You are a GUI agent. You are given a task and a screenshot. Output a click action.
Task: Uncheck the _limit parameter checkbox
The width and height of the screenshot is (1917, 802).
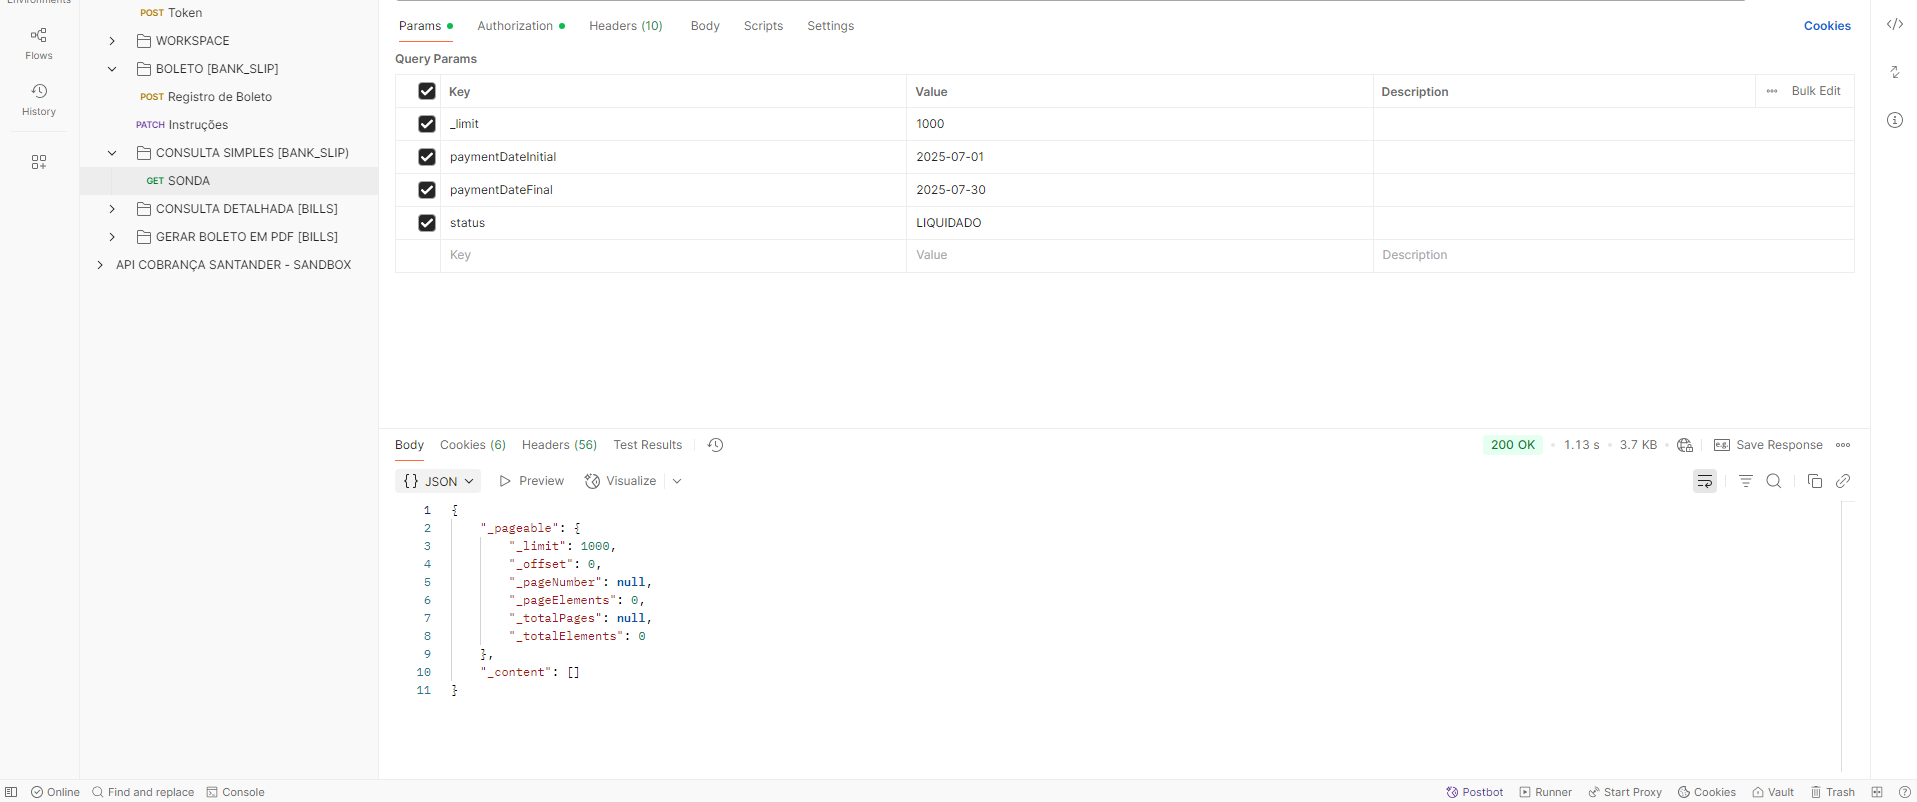pyautogui.click(x=427, y=124)
